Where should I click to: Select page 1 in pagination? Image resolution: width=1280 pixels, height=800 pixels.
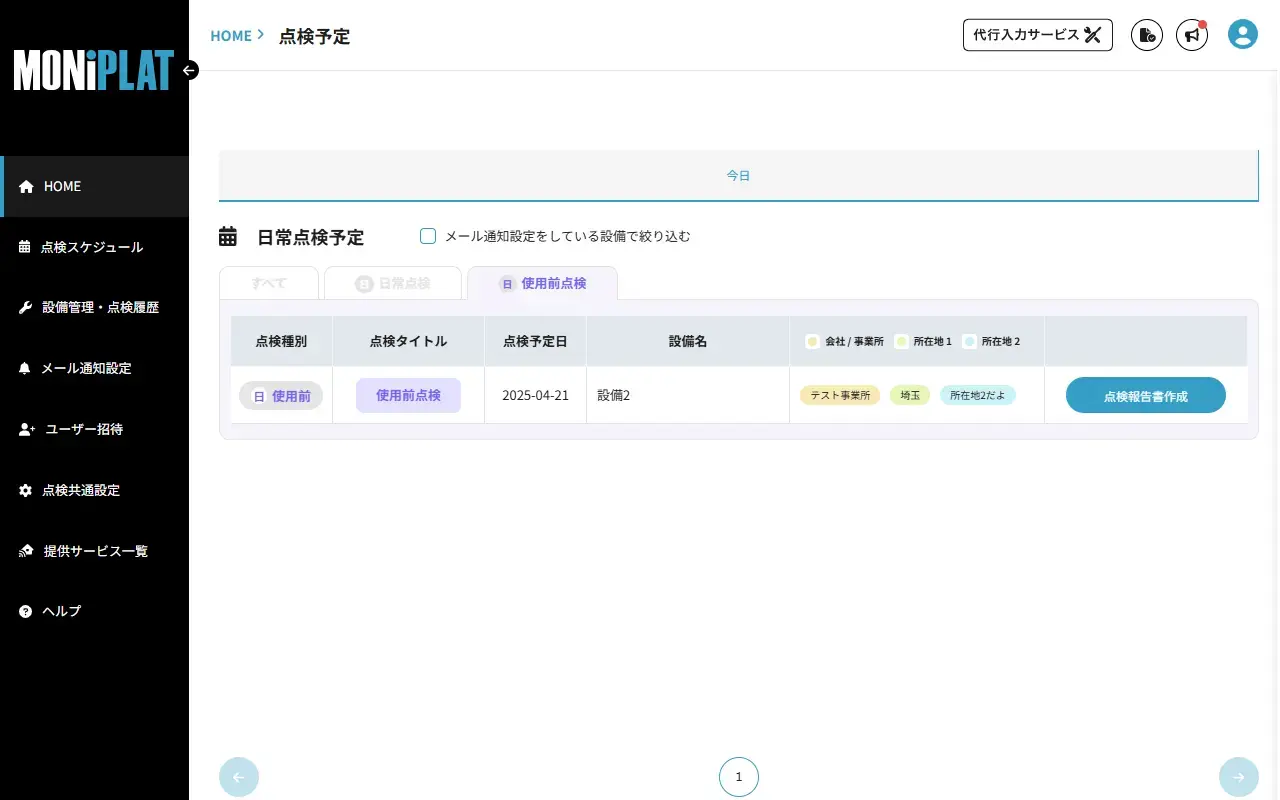tap(739, 776)
